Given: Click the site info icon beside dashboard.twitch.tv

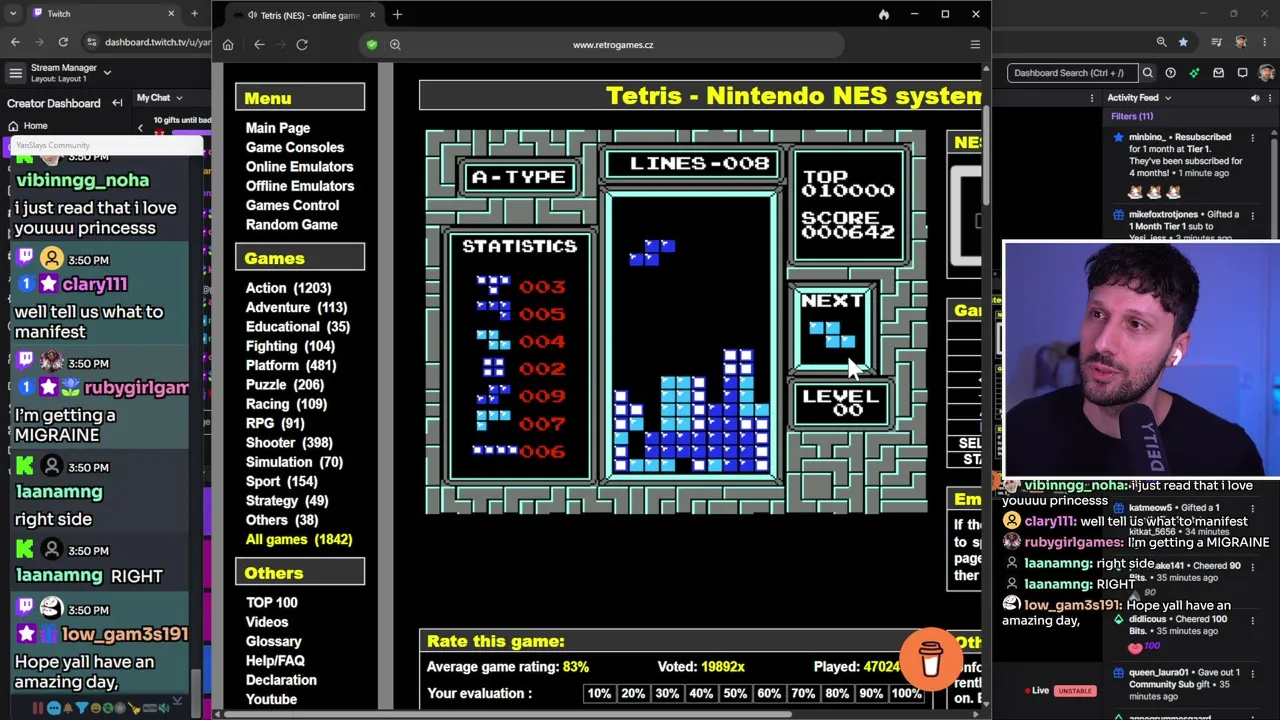Looking at the screenshot, I should (92, 42).
